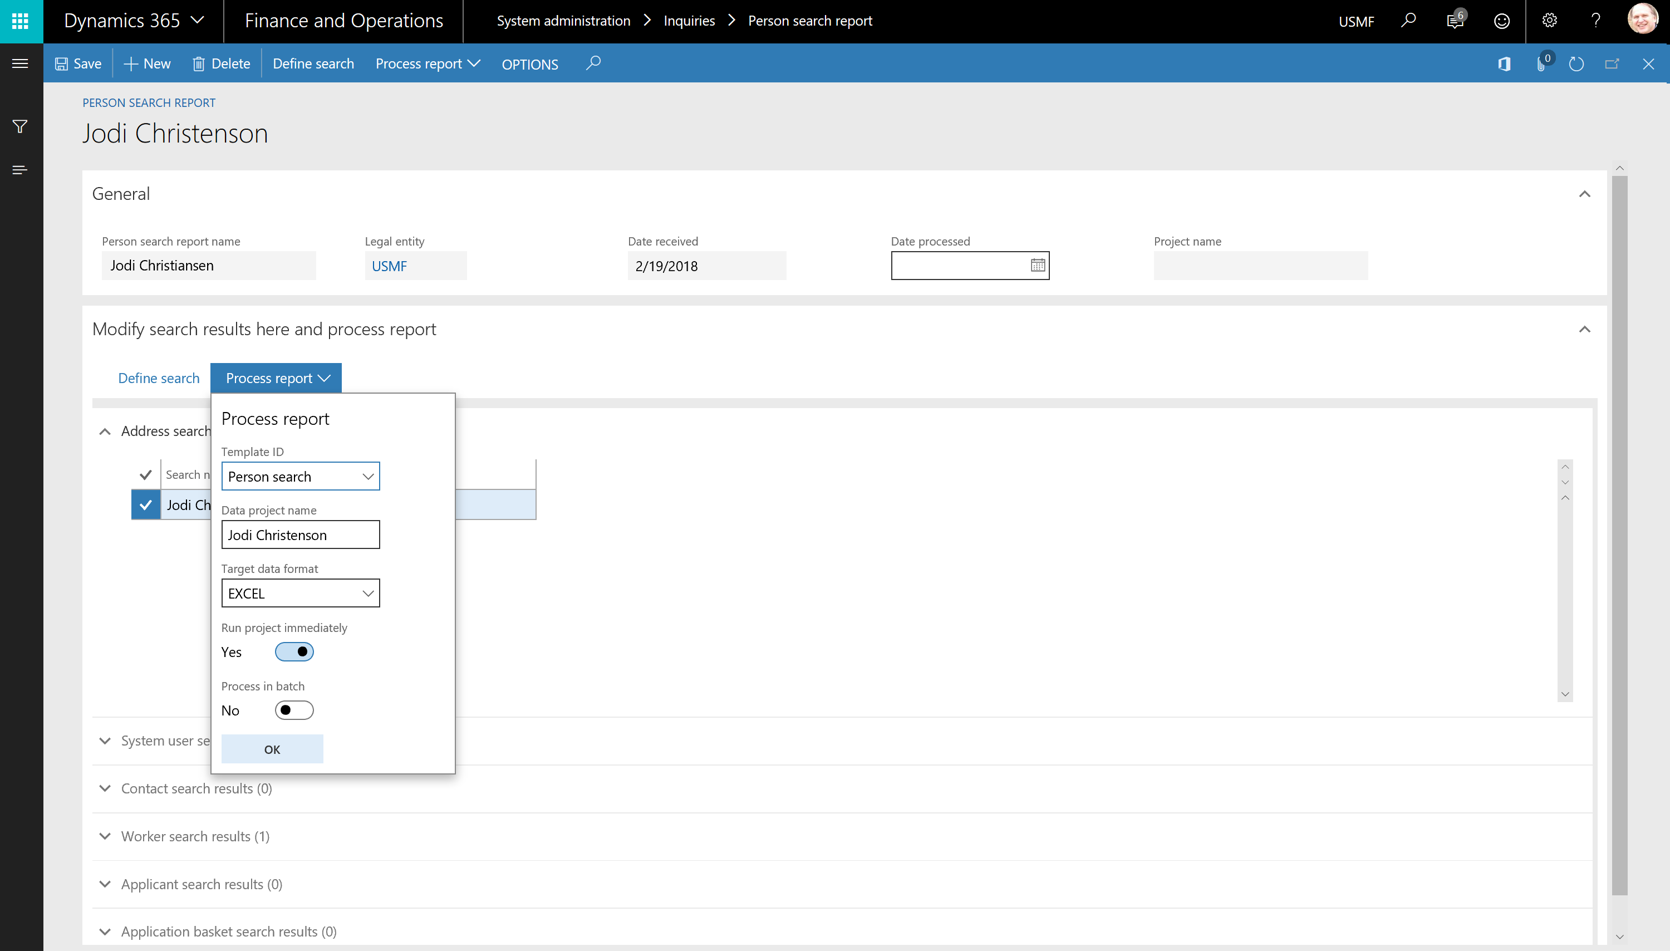Open form in new window icon
1670x951 pixels.
coord(1612,64)
